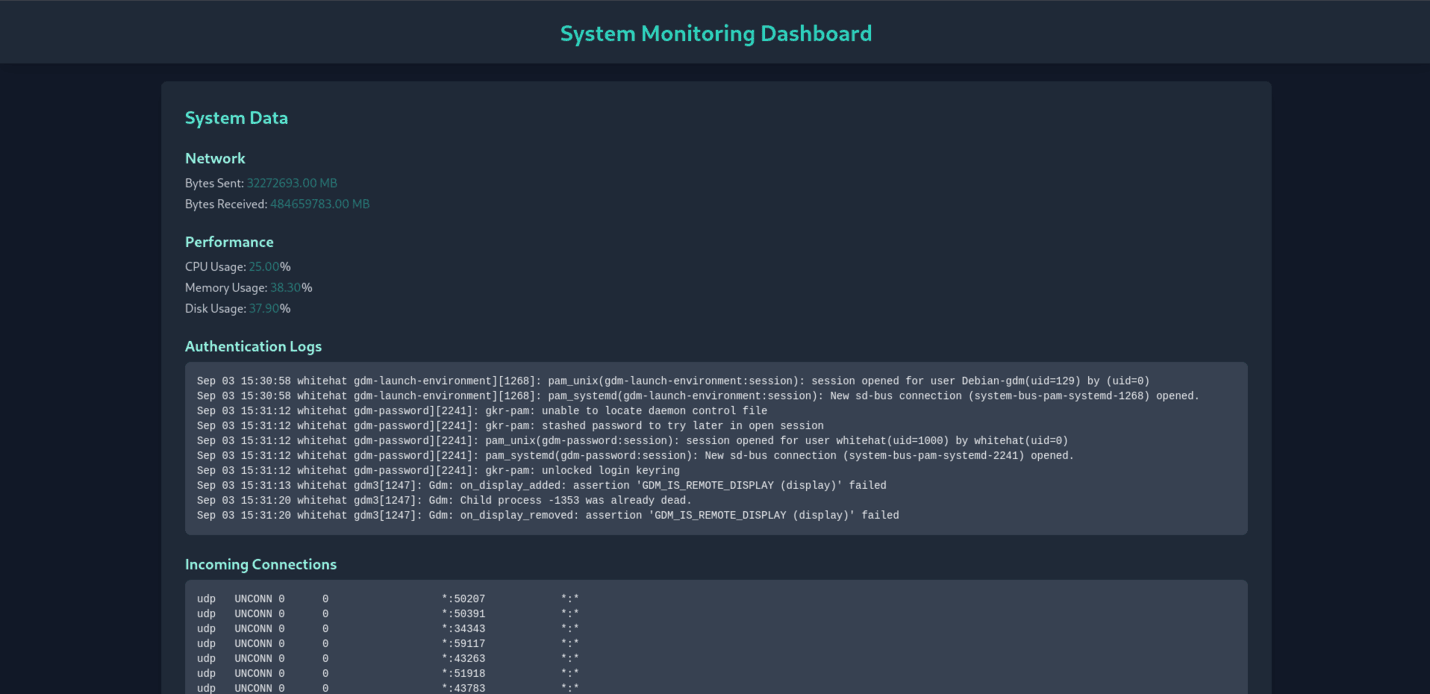Viewport: 1430px width, 694px height.
Task: Click the Memory Usage label
Action: point(226,288)
